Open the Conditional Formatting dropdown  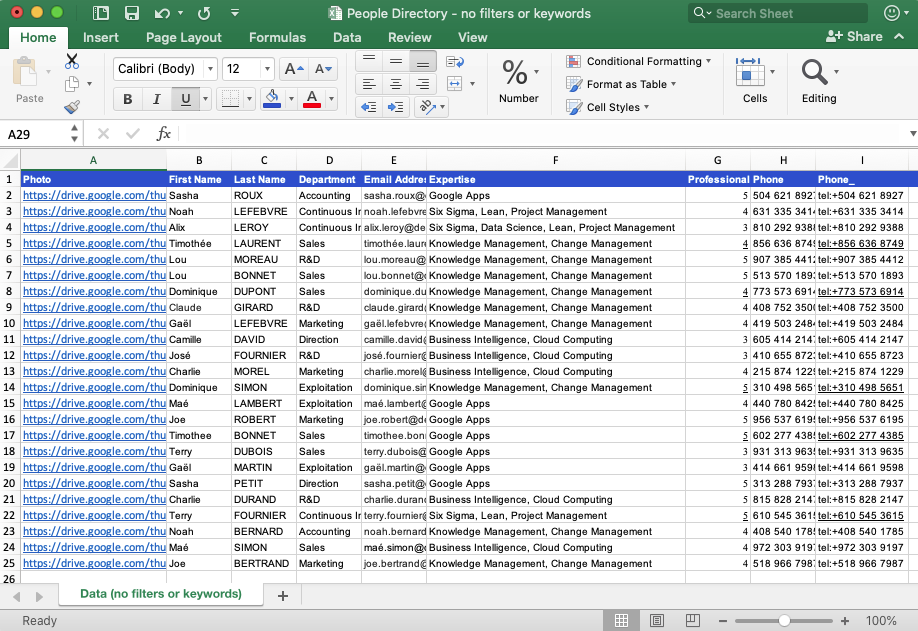[638, 61]
